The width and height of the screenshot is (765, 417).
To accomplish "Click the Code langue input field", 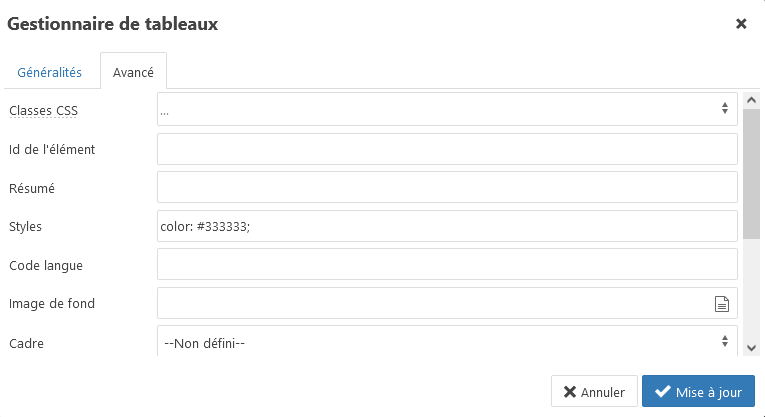I will click(447, 264).
